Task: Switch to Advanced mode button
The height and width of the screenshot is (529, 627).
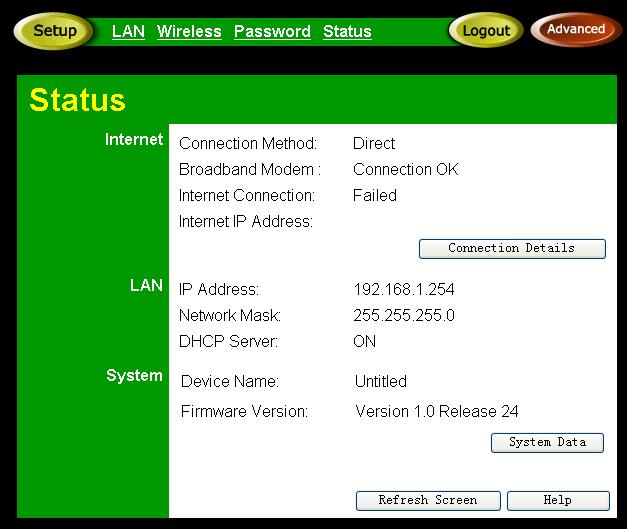Action: [576, 29]
